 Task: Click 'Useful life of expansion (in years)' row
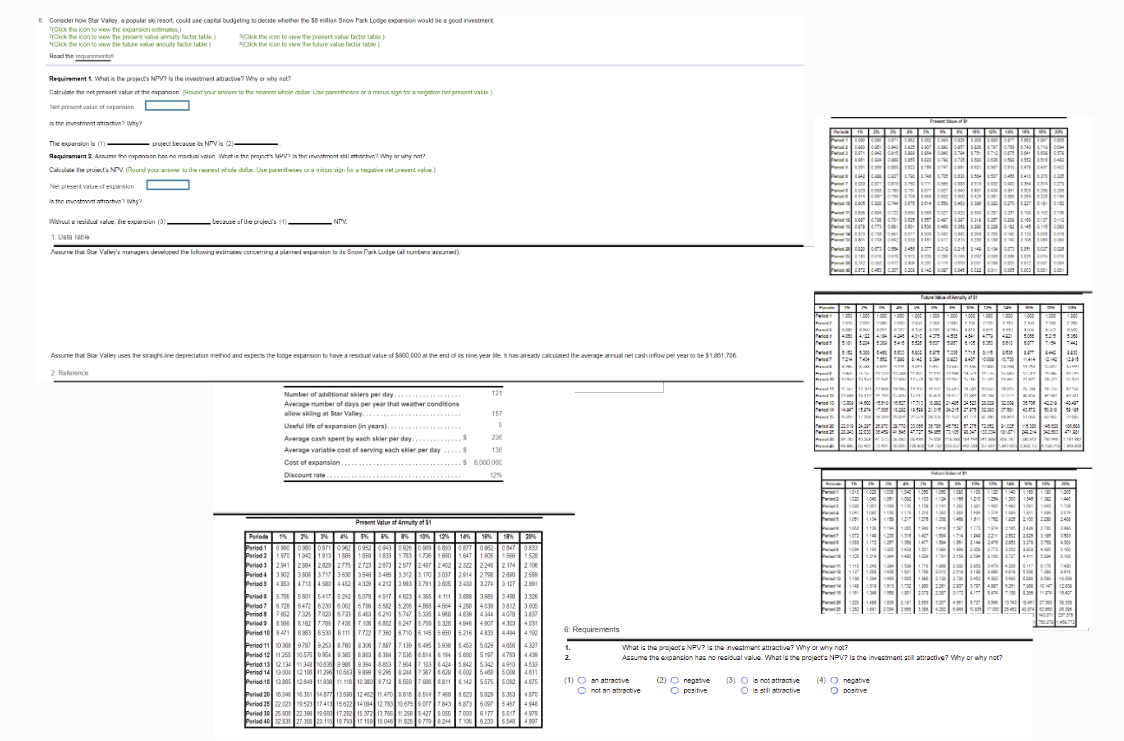(x=393, y=426)
